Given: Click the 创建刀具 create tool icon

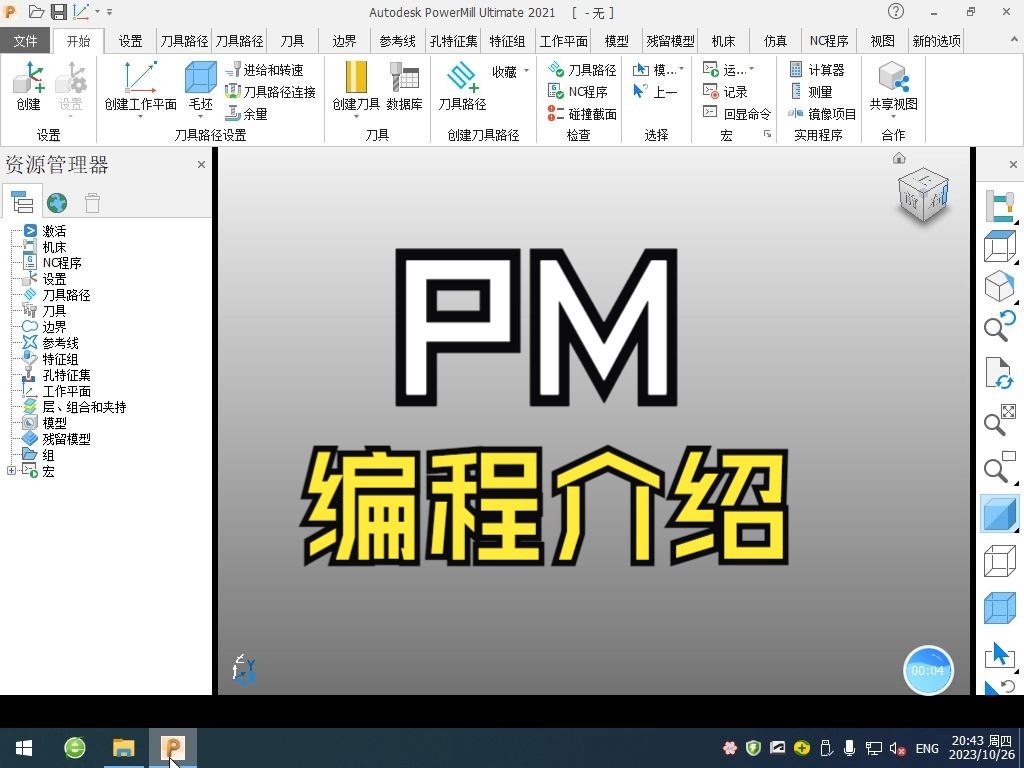Looking at the screenshot, I should 356,86.
